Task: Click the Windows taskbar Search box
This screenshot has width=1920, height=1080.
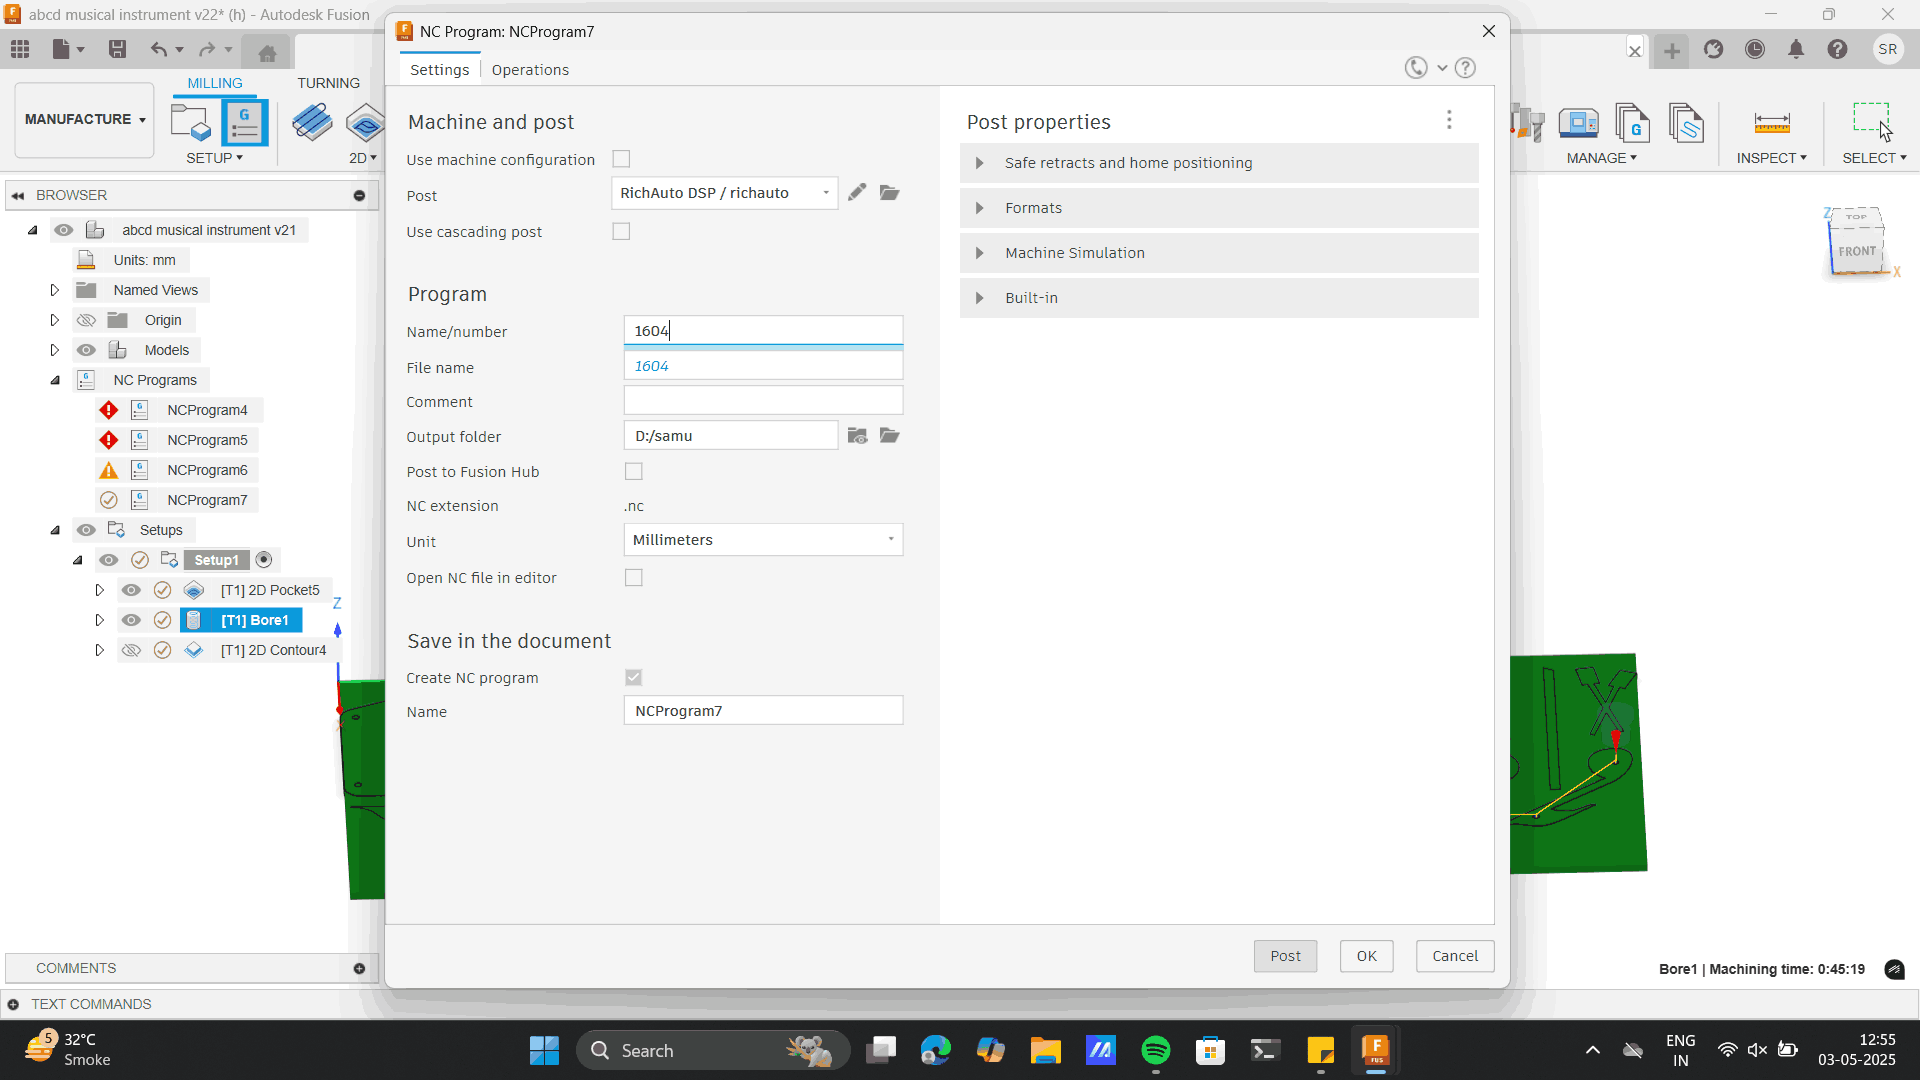Action: 712,1050
